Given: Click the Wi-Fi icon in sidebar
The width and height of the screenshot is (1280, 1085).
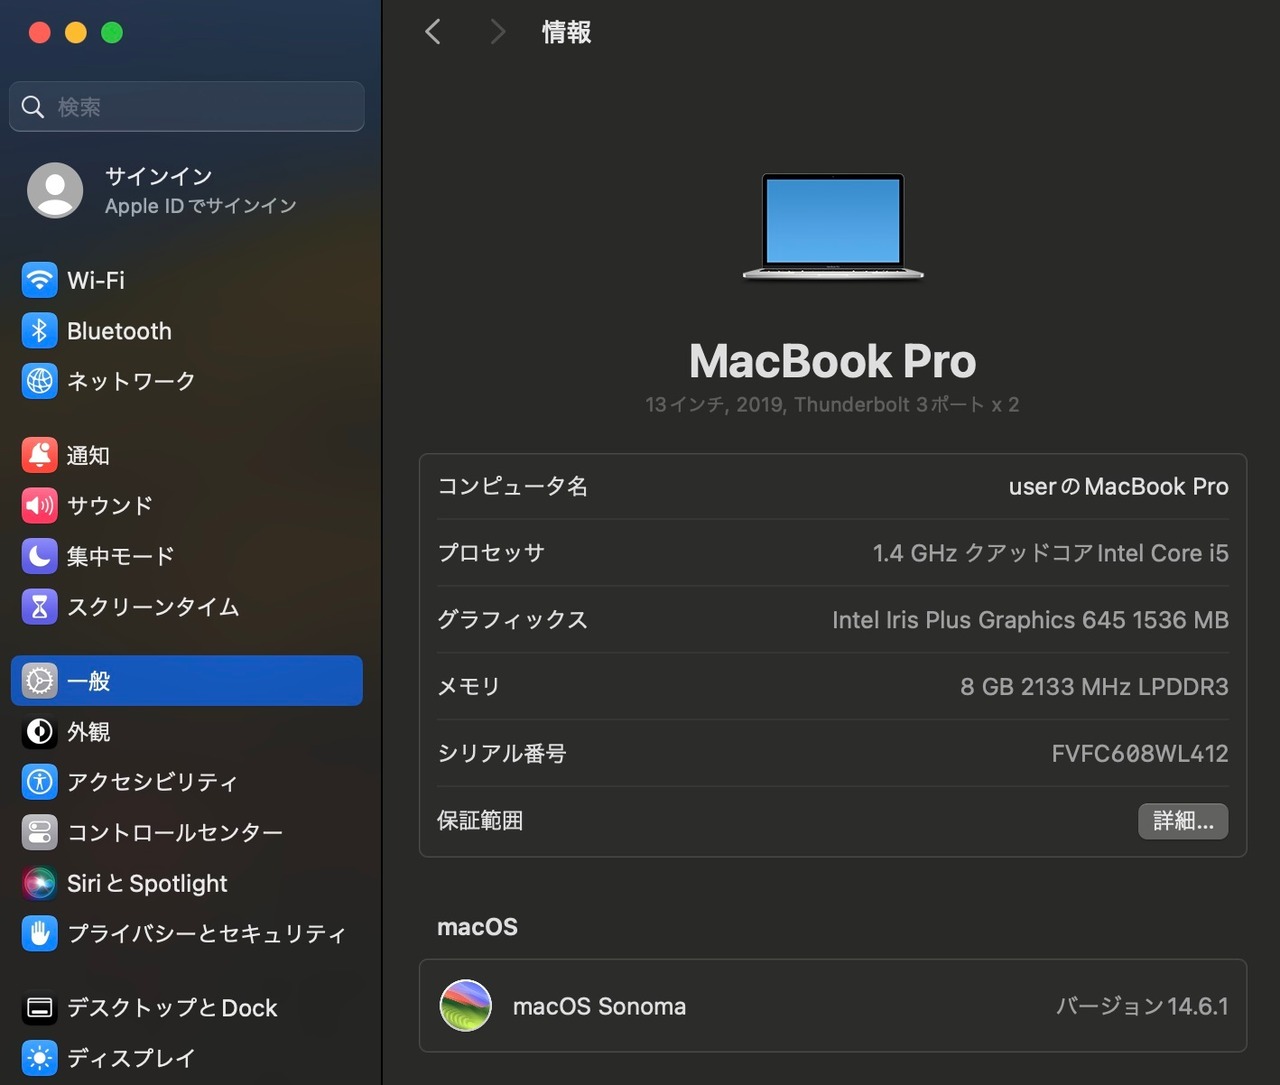Looking at the screenshot, I should [x=40, y=280].
